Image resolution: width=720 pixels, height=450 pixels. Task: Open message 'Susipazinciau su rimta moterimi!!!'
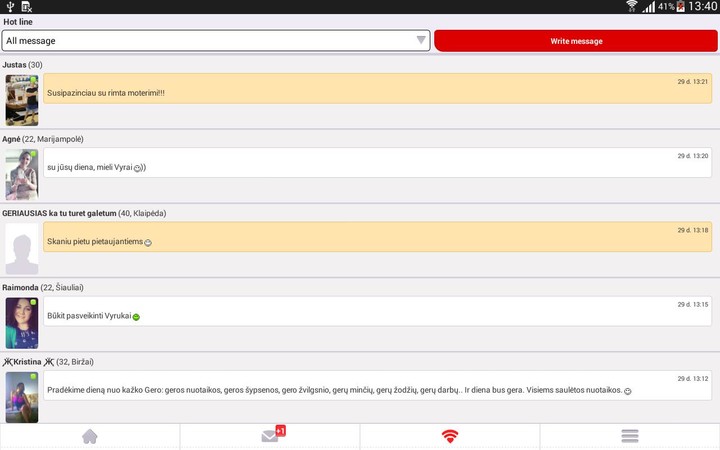tap(377, 88)
